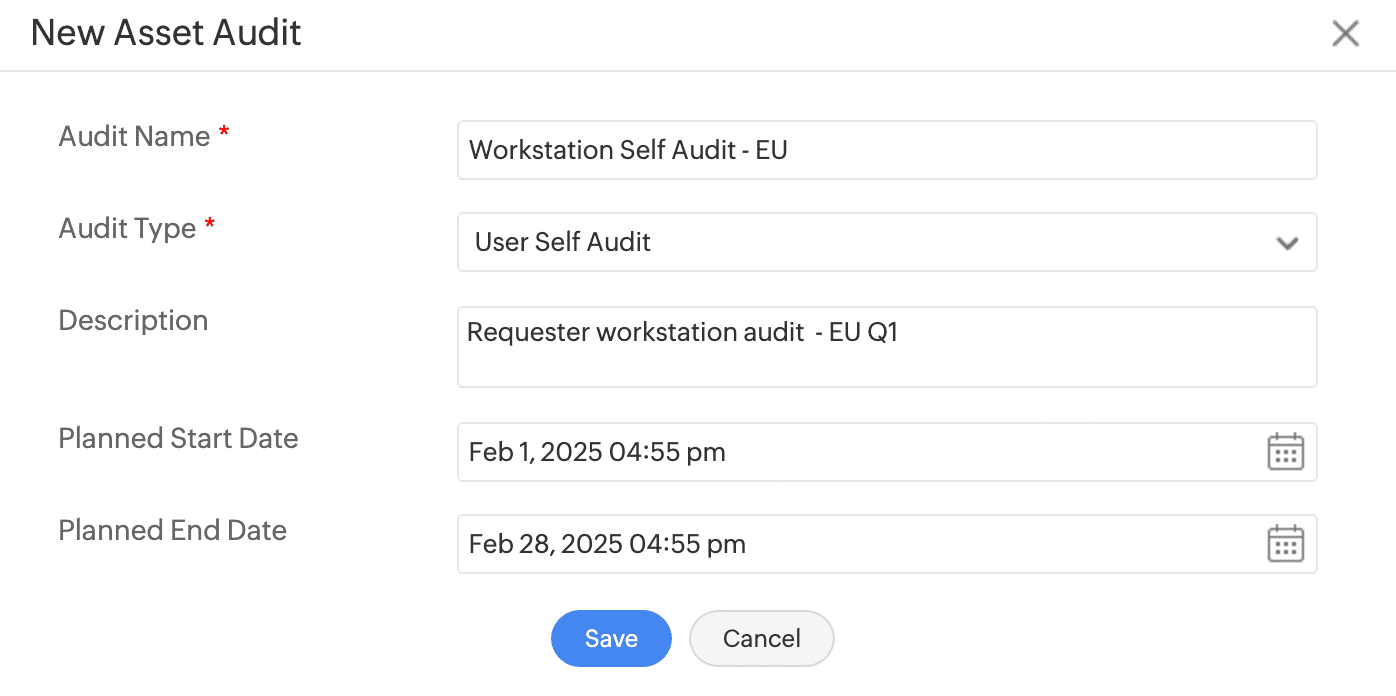The width and height of the screenshot is (1396, 696).
Task: Click the red asterisk beside Audit Type
Action: click(x=210, y=225)
